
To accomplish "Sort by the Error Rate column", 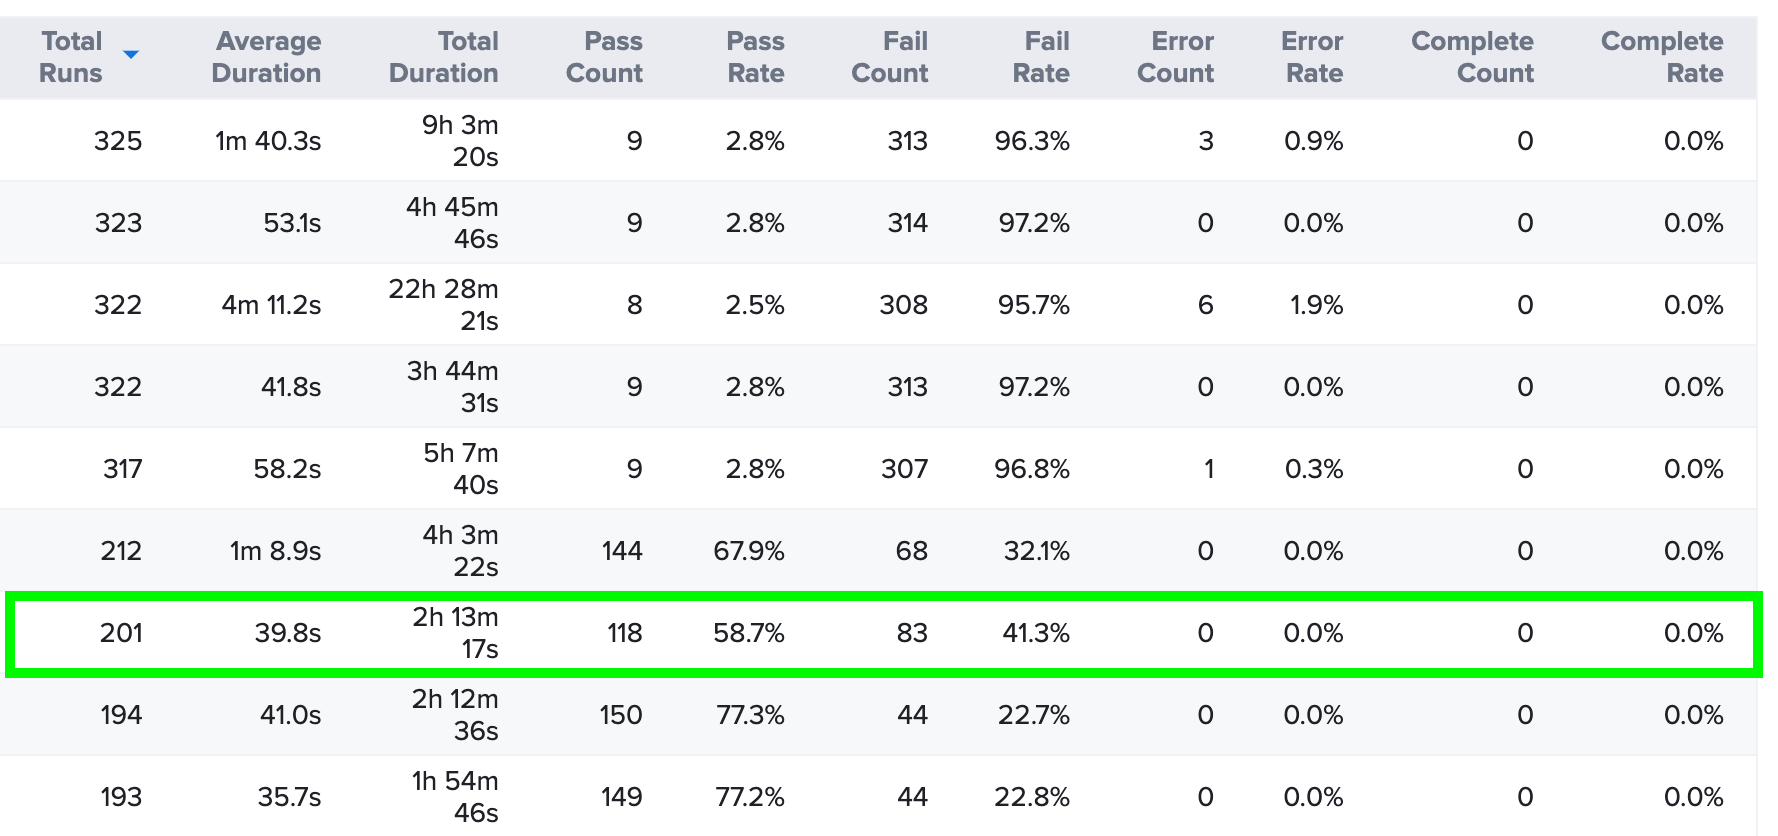I will (x=1312, y=57).
